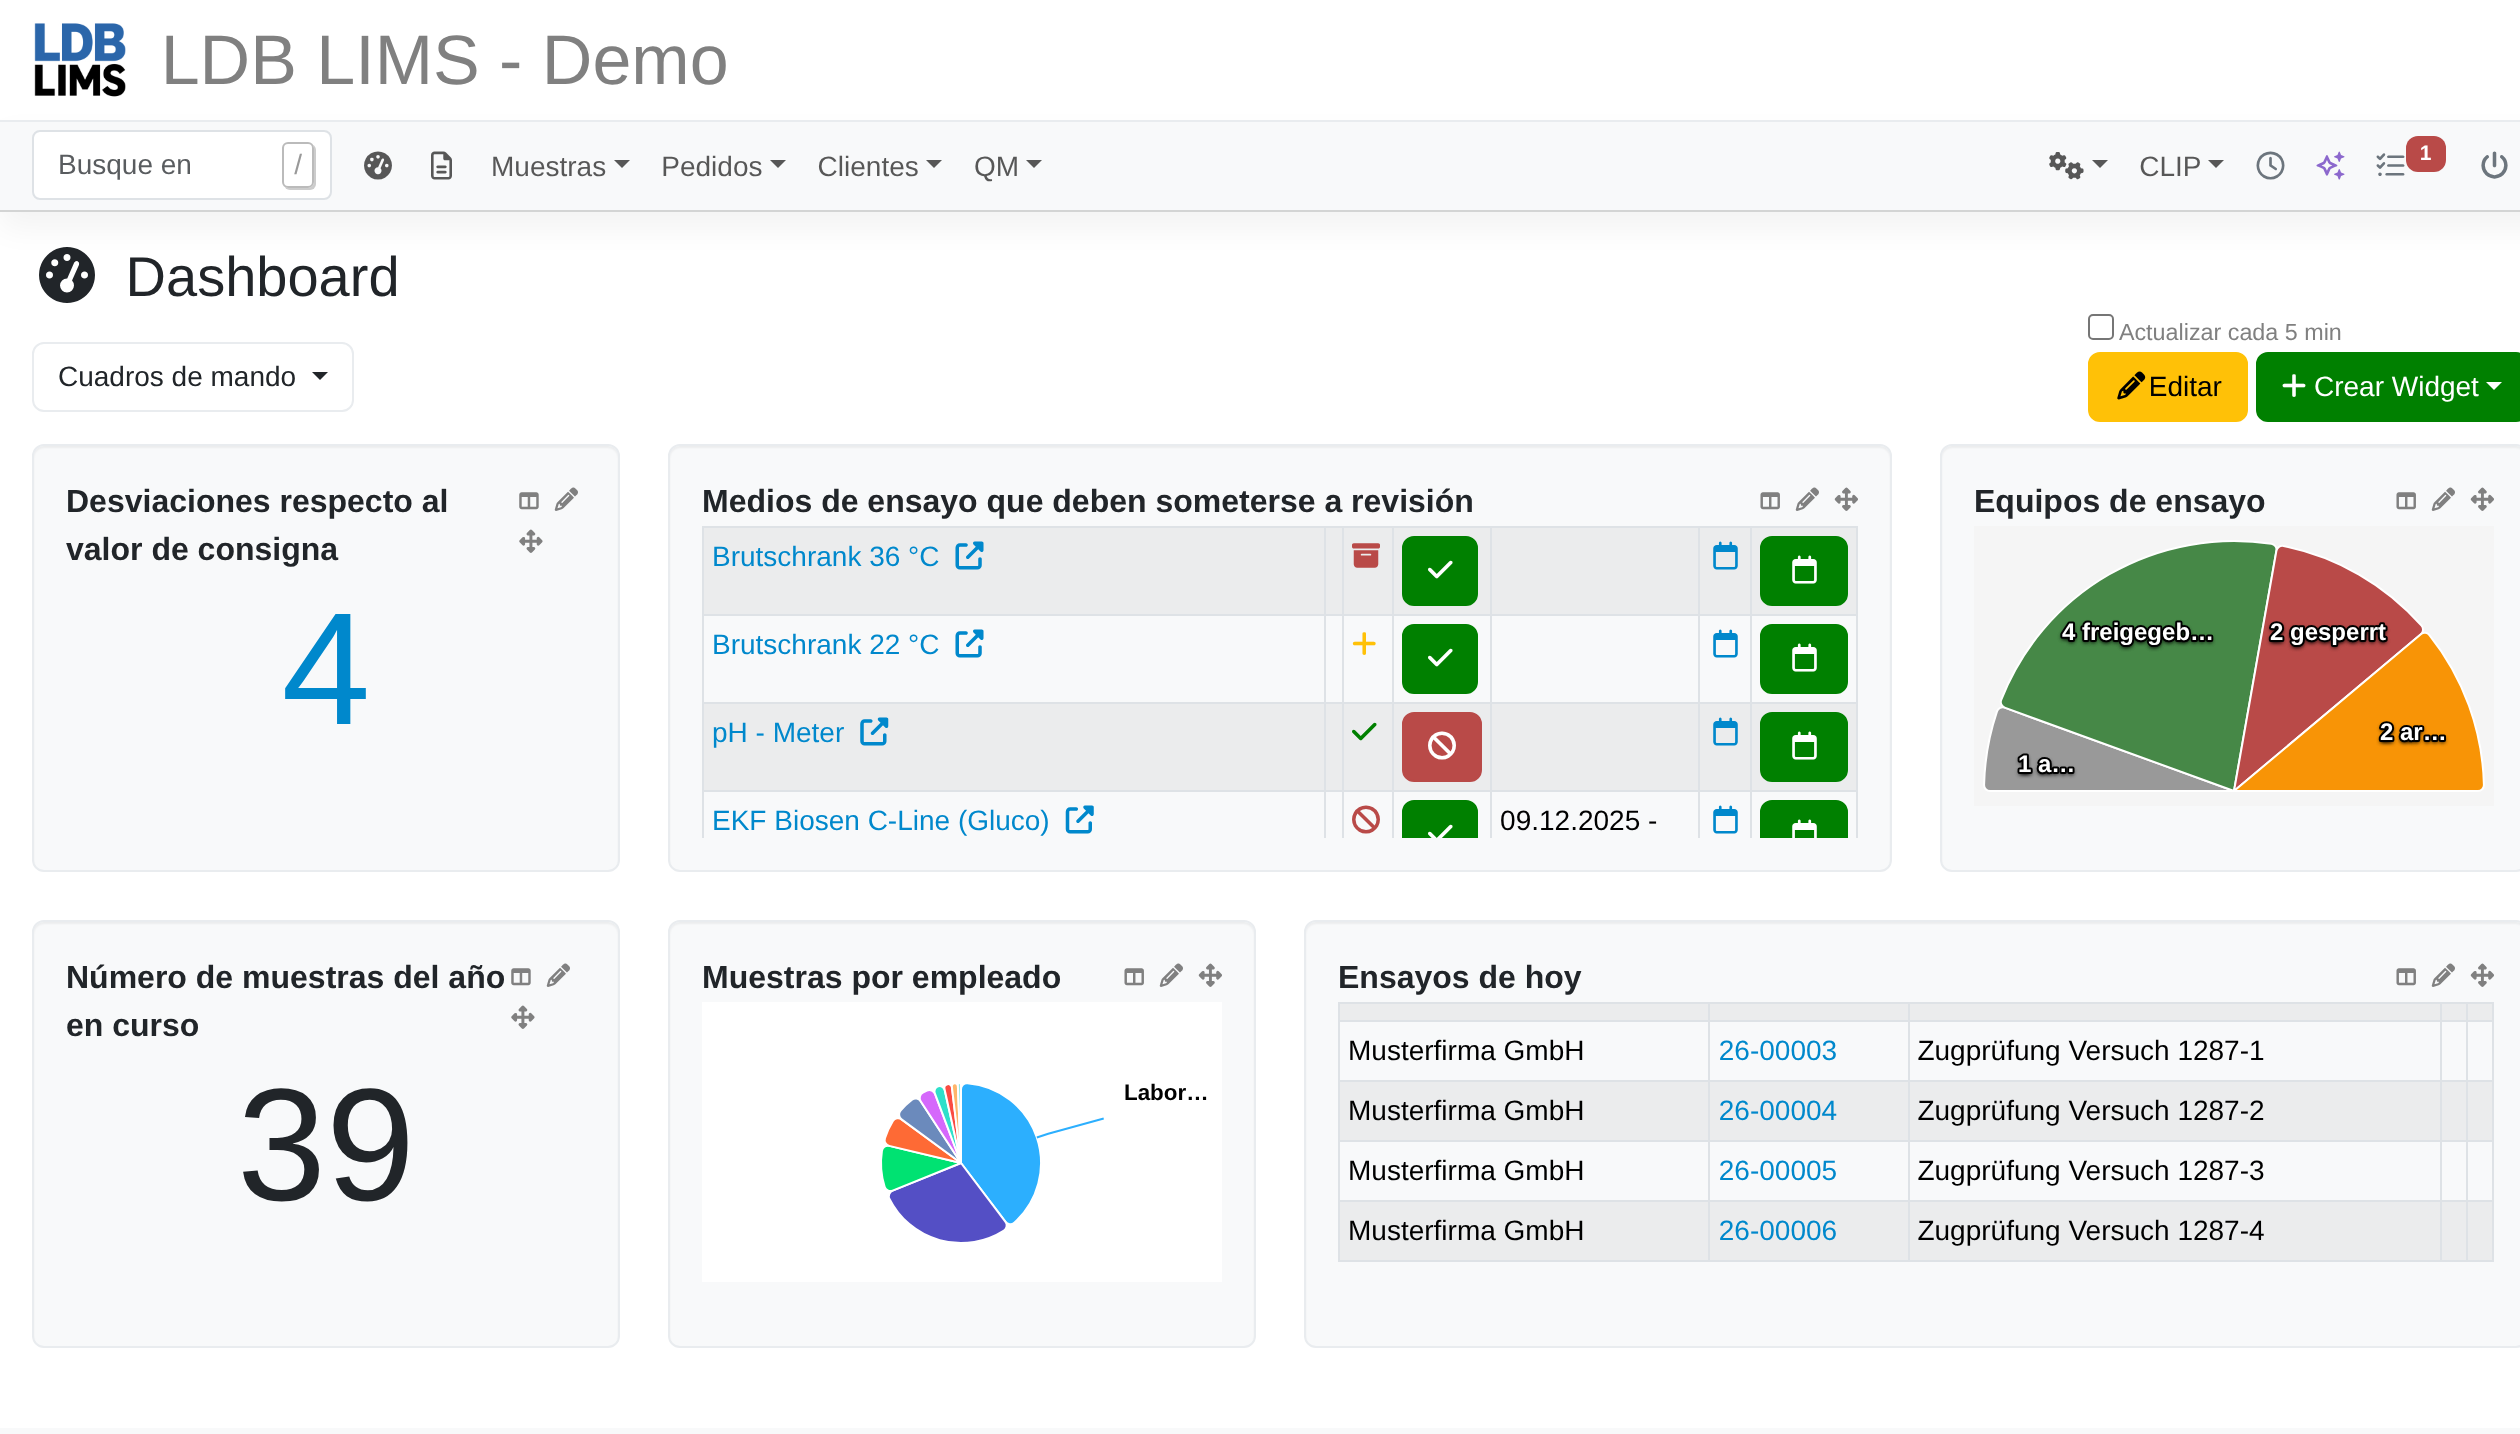Focus the 'Busque en' search field

[182, 165]
